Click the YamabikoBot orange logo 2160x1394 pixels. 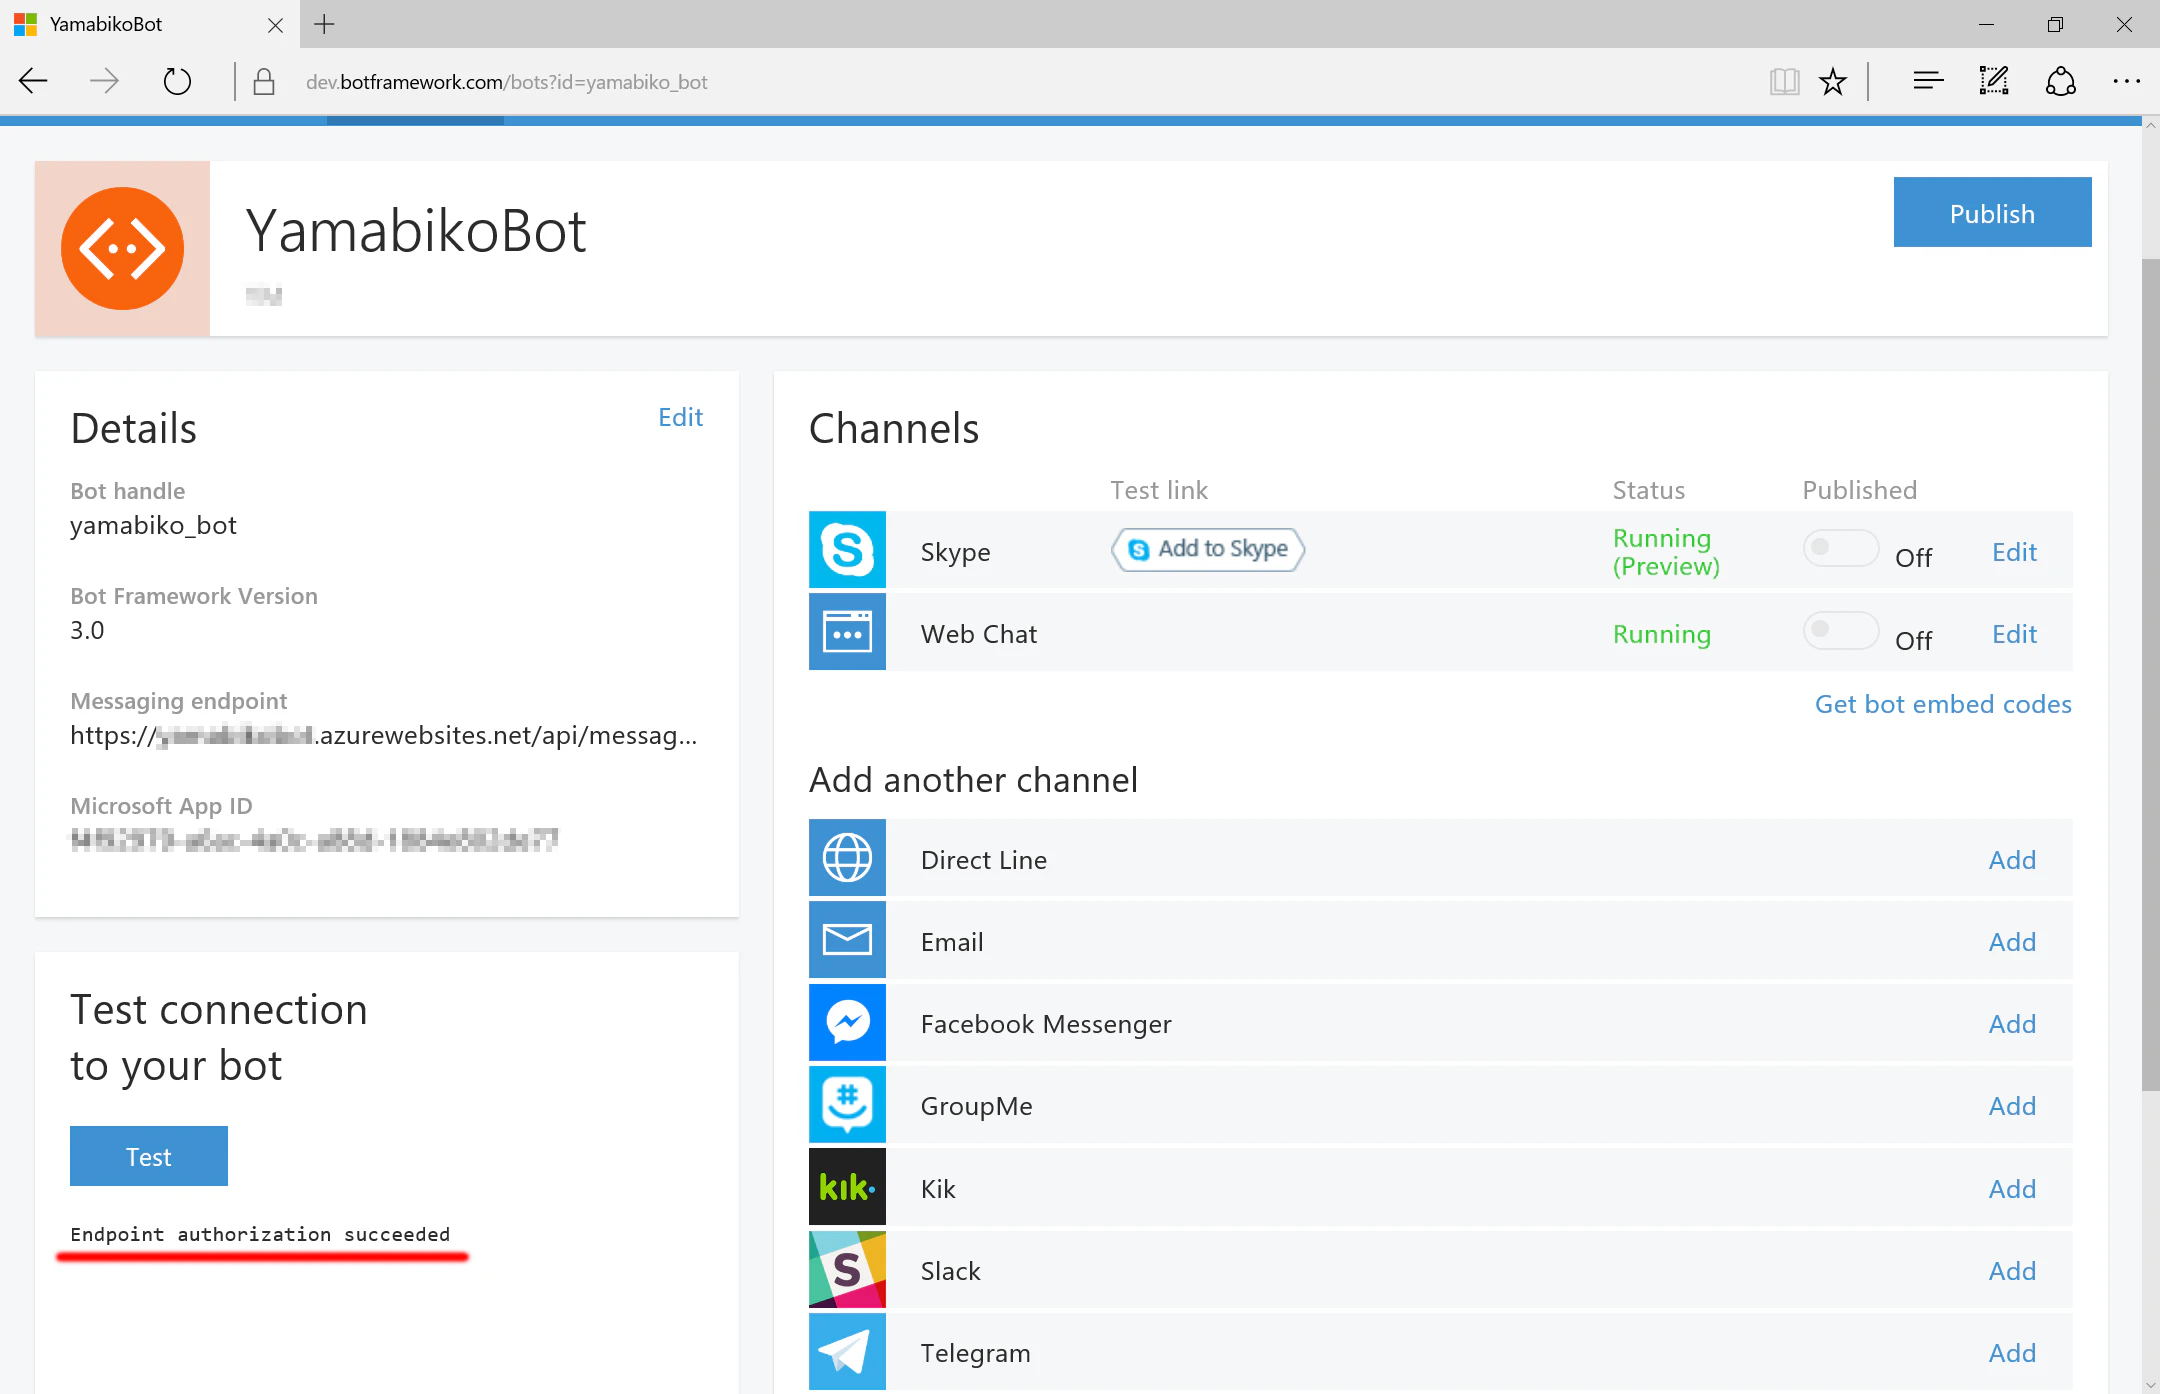(122, 248)
